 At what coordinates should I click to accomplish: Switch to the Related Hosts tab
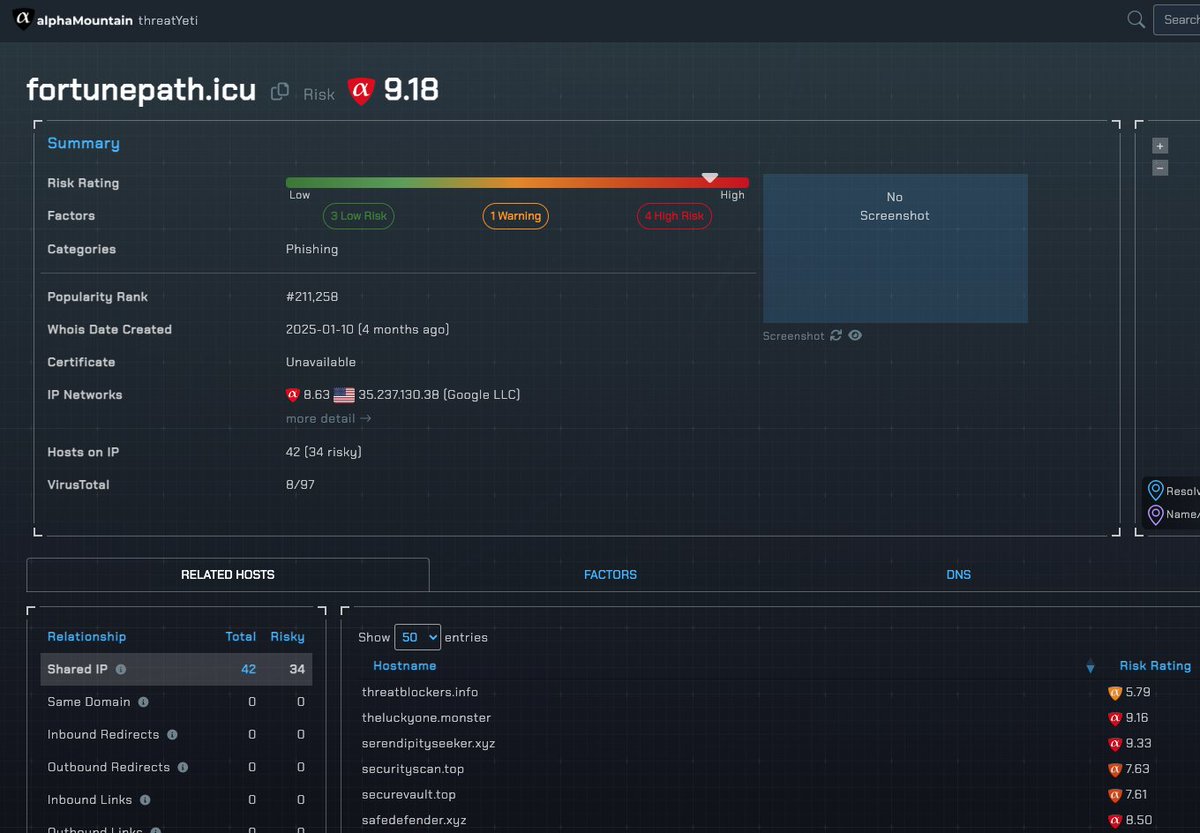(x=228, y=575)
